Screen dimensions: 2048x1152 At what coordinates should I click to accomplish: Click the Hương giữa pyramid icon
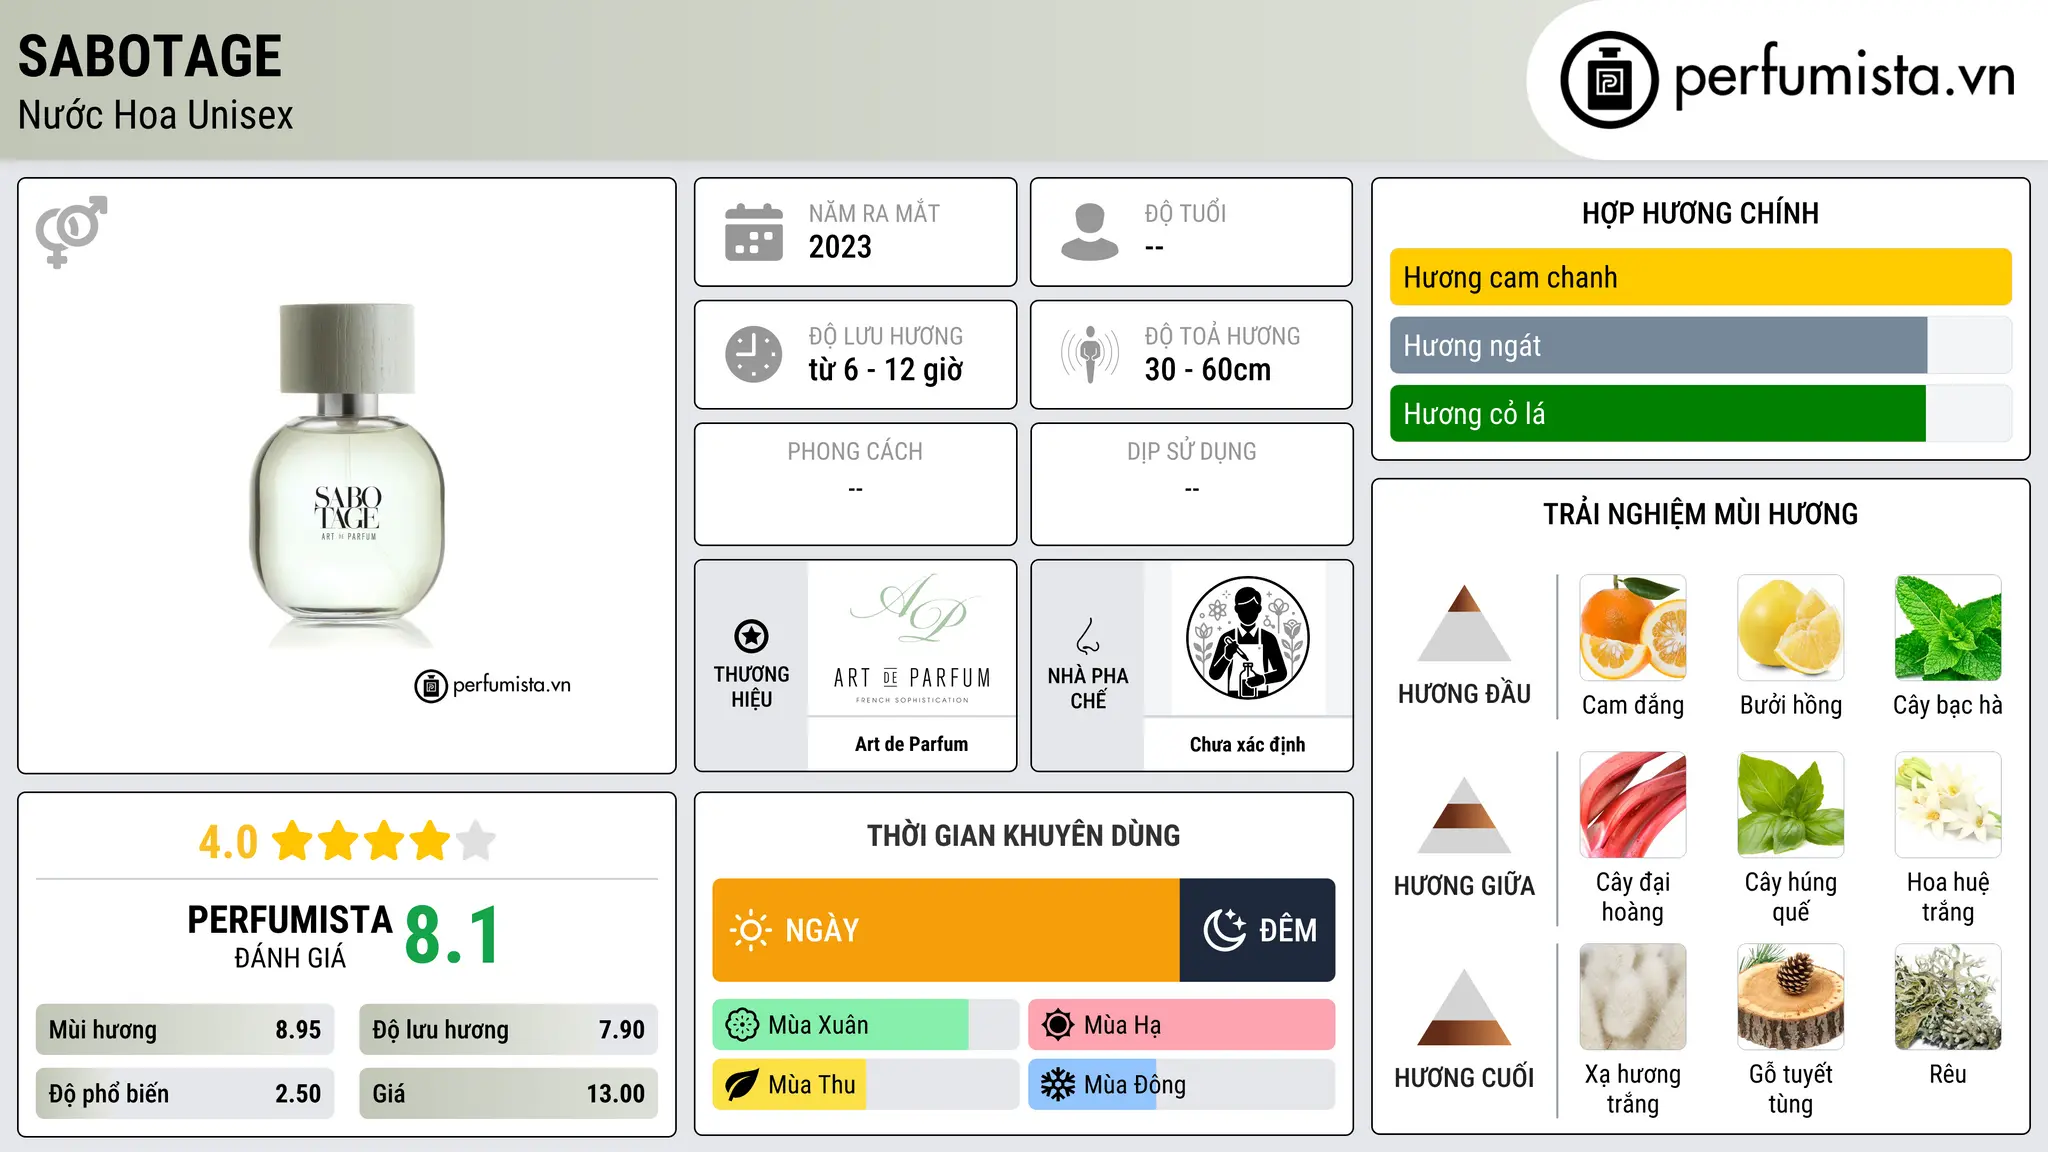[x=1464, y=815]
